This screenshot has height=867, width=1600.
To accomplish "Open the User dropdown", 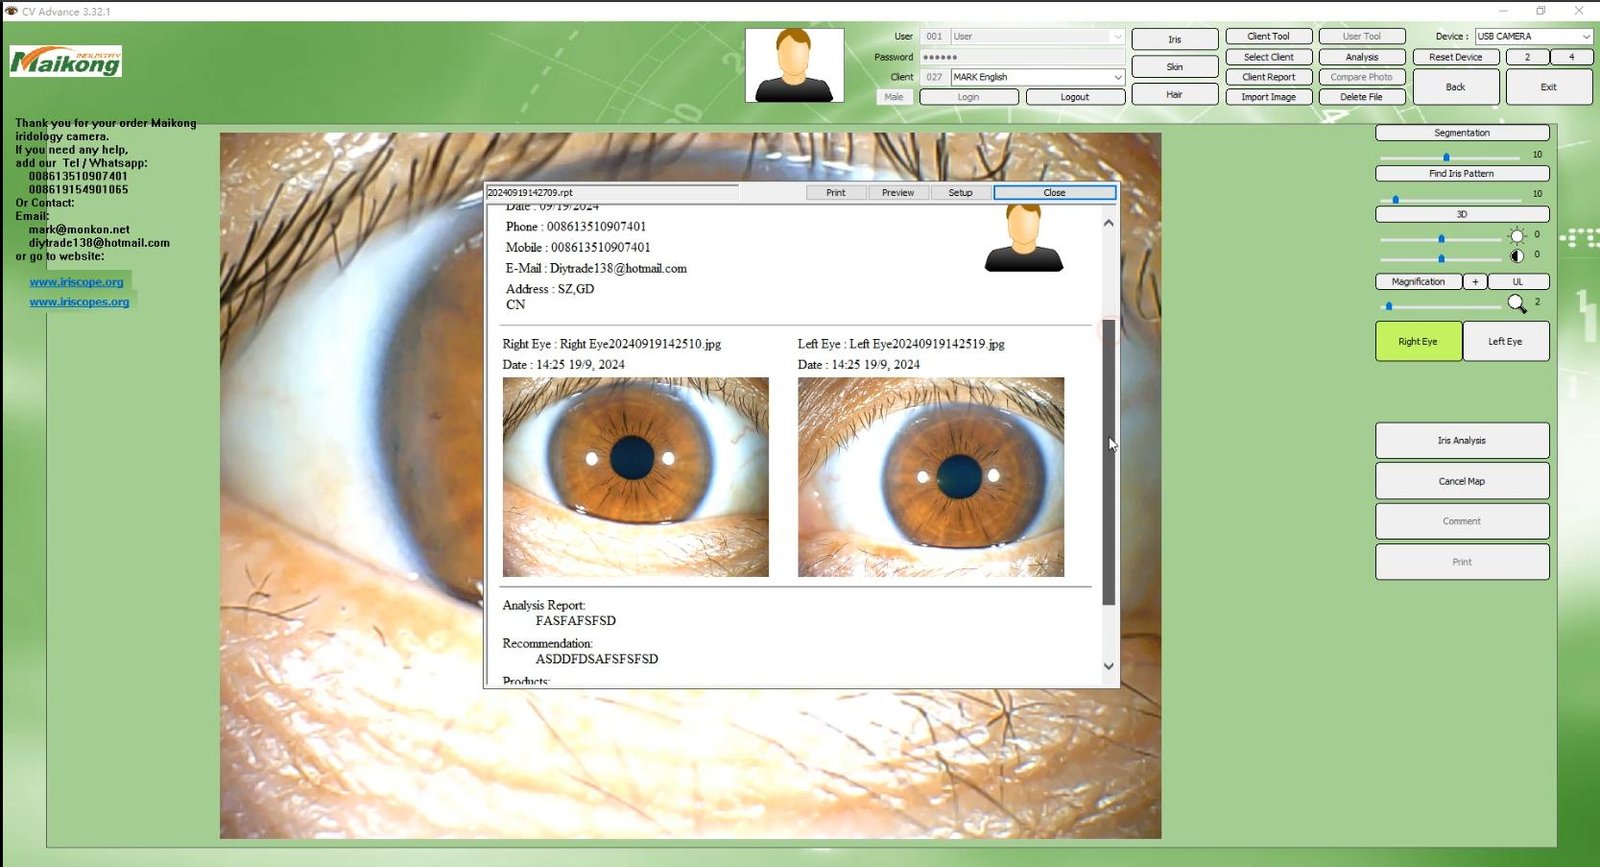I will [x=1037, y=36].
